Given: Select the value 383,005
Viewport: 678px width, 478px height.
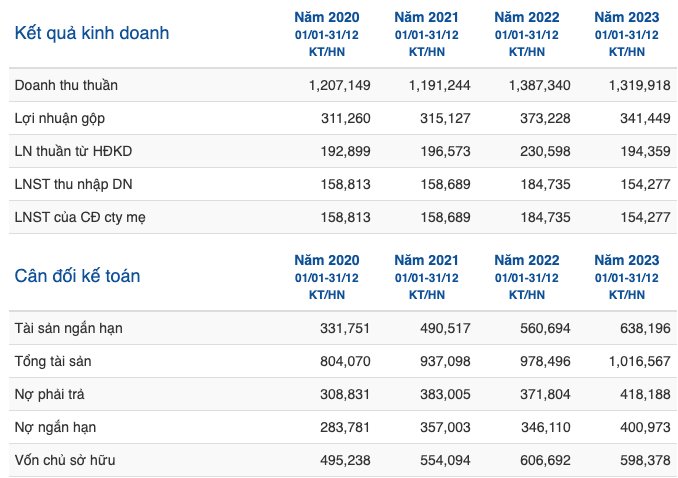Looking at the screenshot, I should [x=445, y=395].
